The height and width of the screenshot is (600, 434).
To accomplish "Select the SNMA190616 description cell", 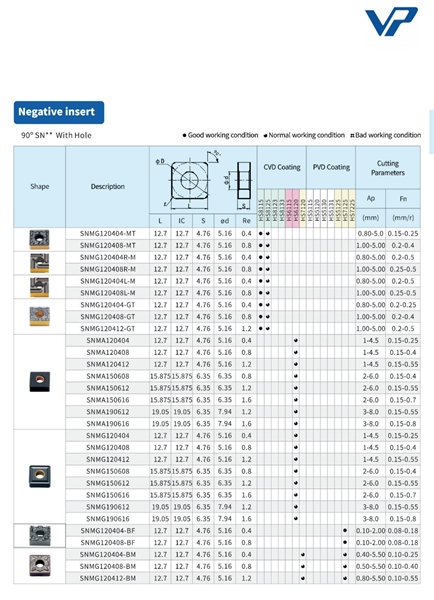I will [x=108, y=424].
